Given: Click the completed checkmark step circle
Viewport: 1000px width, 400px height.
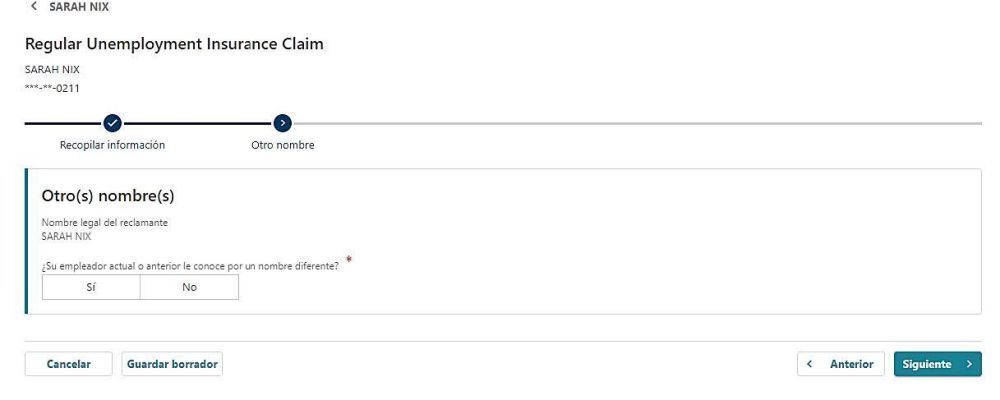Looking at the screenshot, I should pos(112,123).
